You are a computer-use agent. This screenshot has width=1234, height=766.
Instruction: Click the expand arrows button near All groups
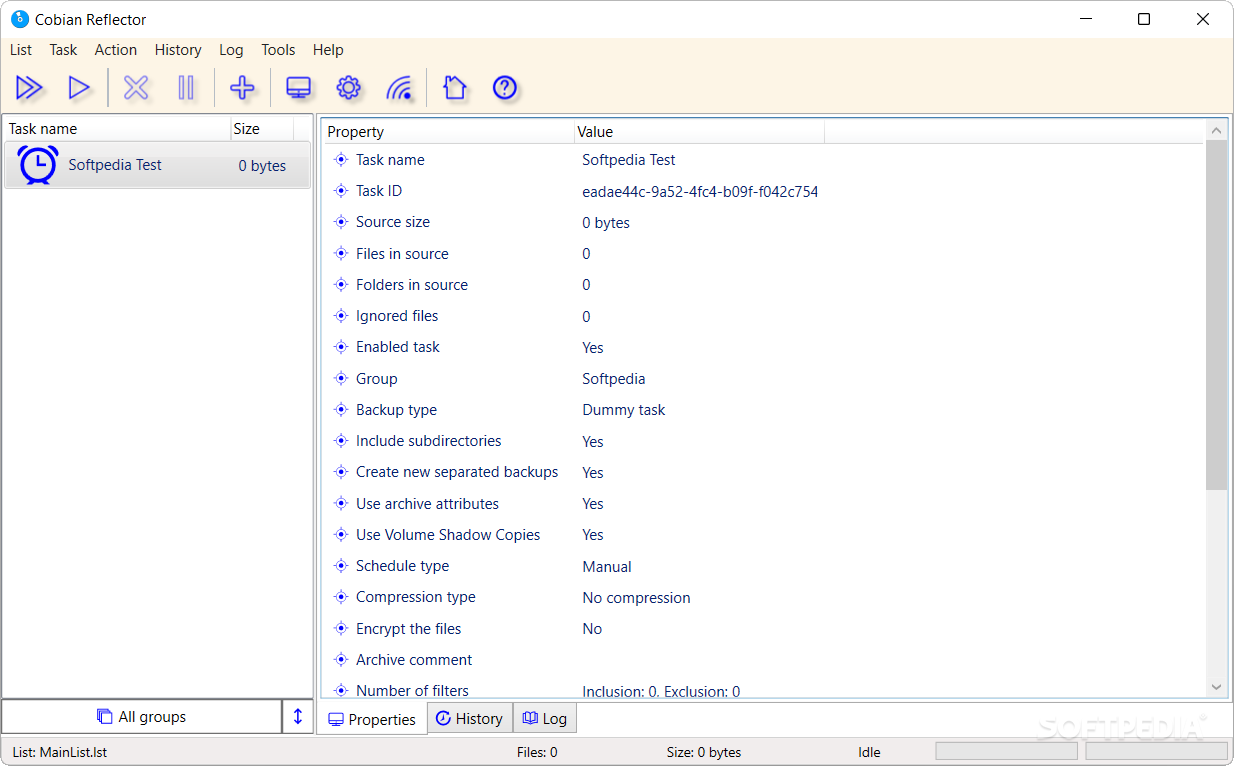tap(297, 716)
